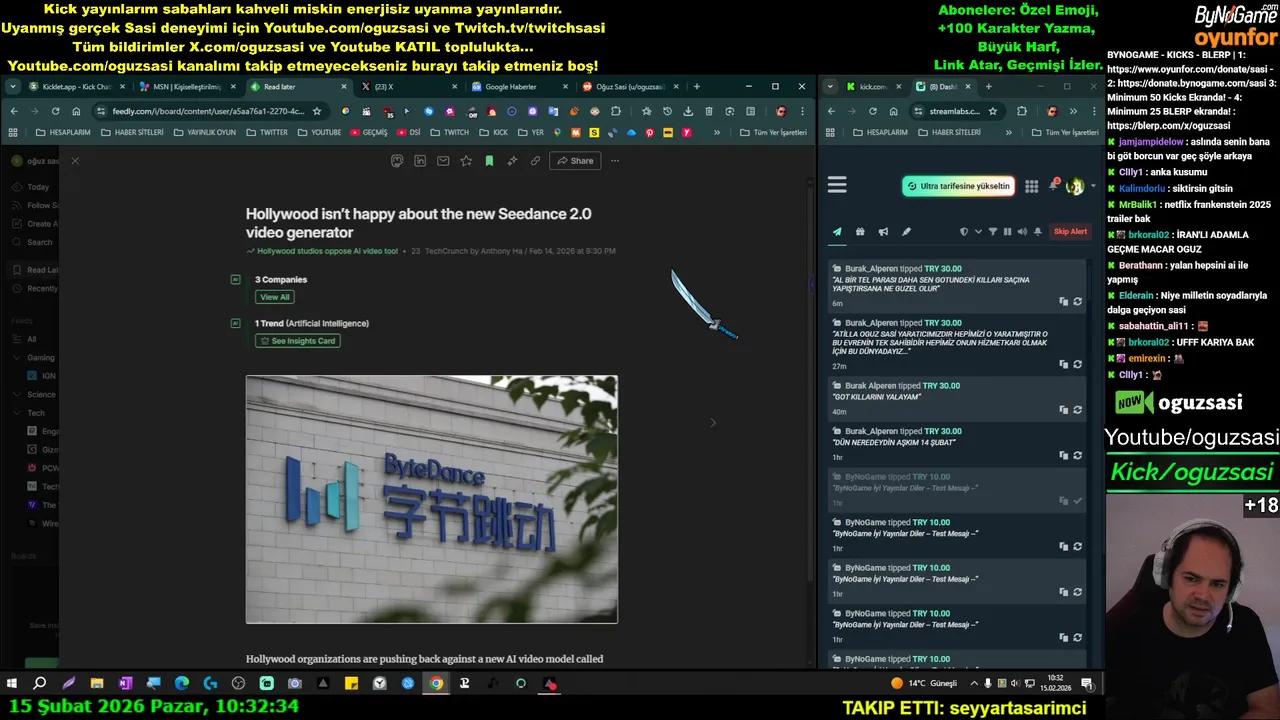Viewport: 1280px width, 720px height.
Task: Open the KICK bookmark folder
Action: 493,132
